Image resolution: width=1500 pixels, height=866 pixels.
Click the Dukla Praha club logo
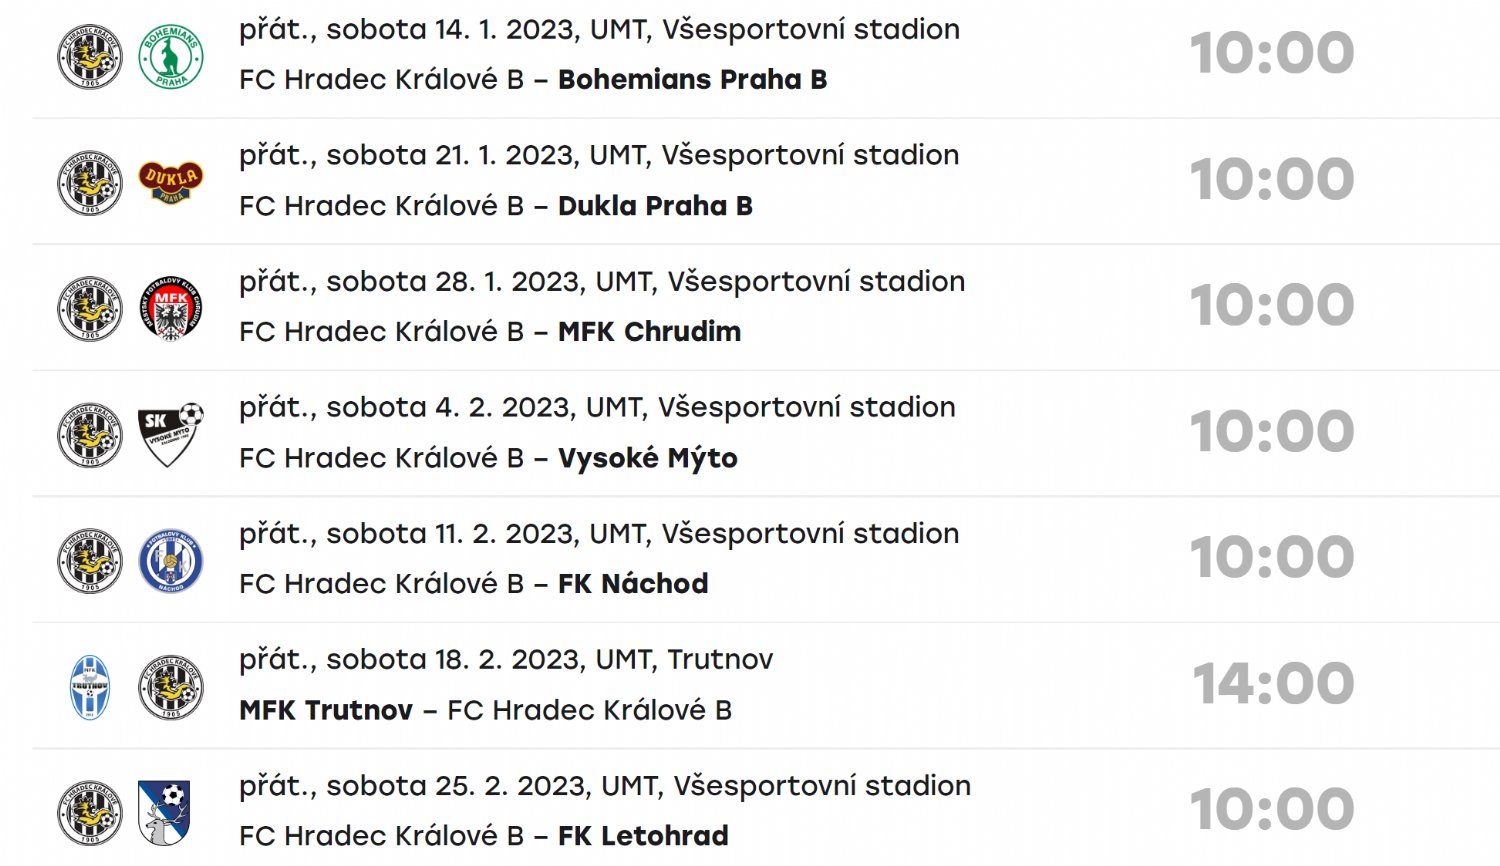coord(171,182)
